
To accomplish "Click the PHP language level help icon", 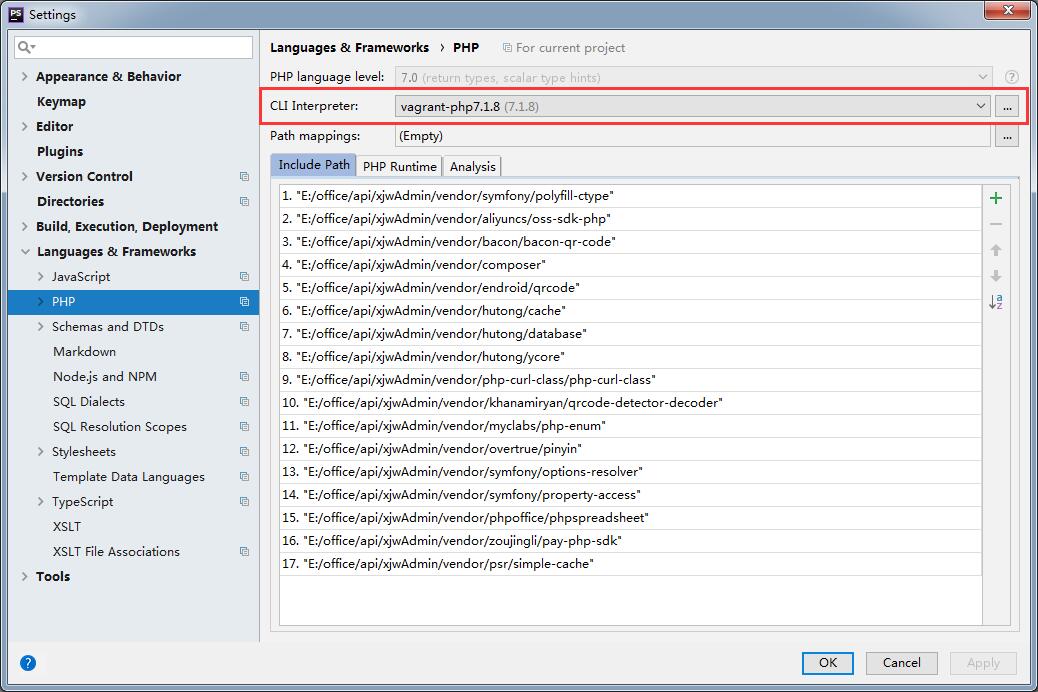I will [1011, 77].
